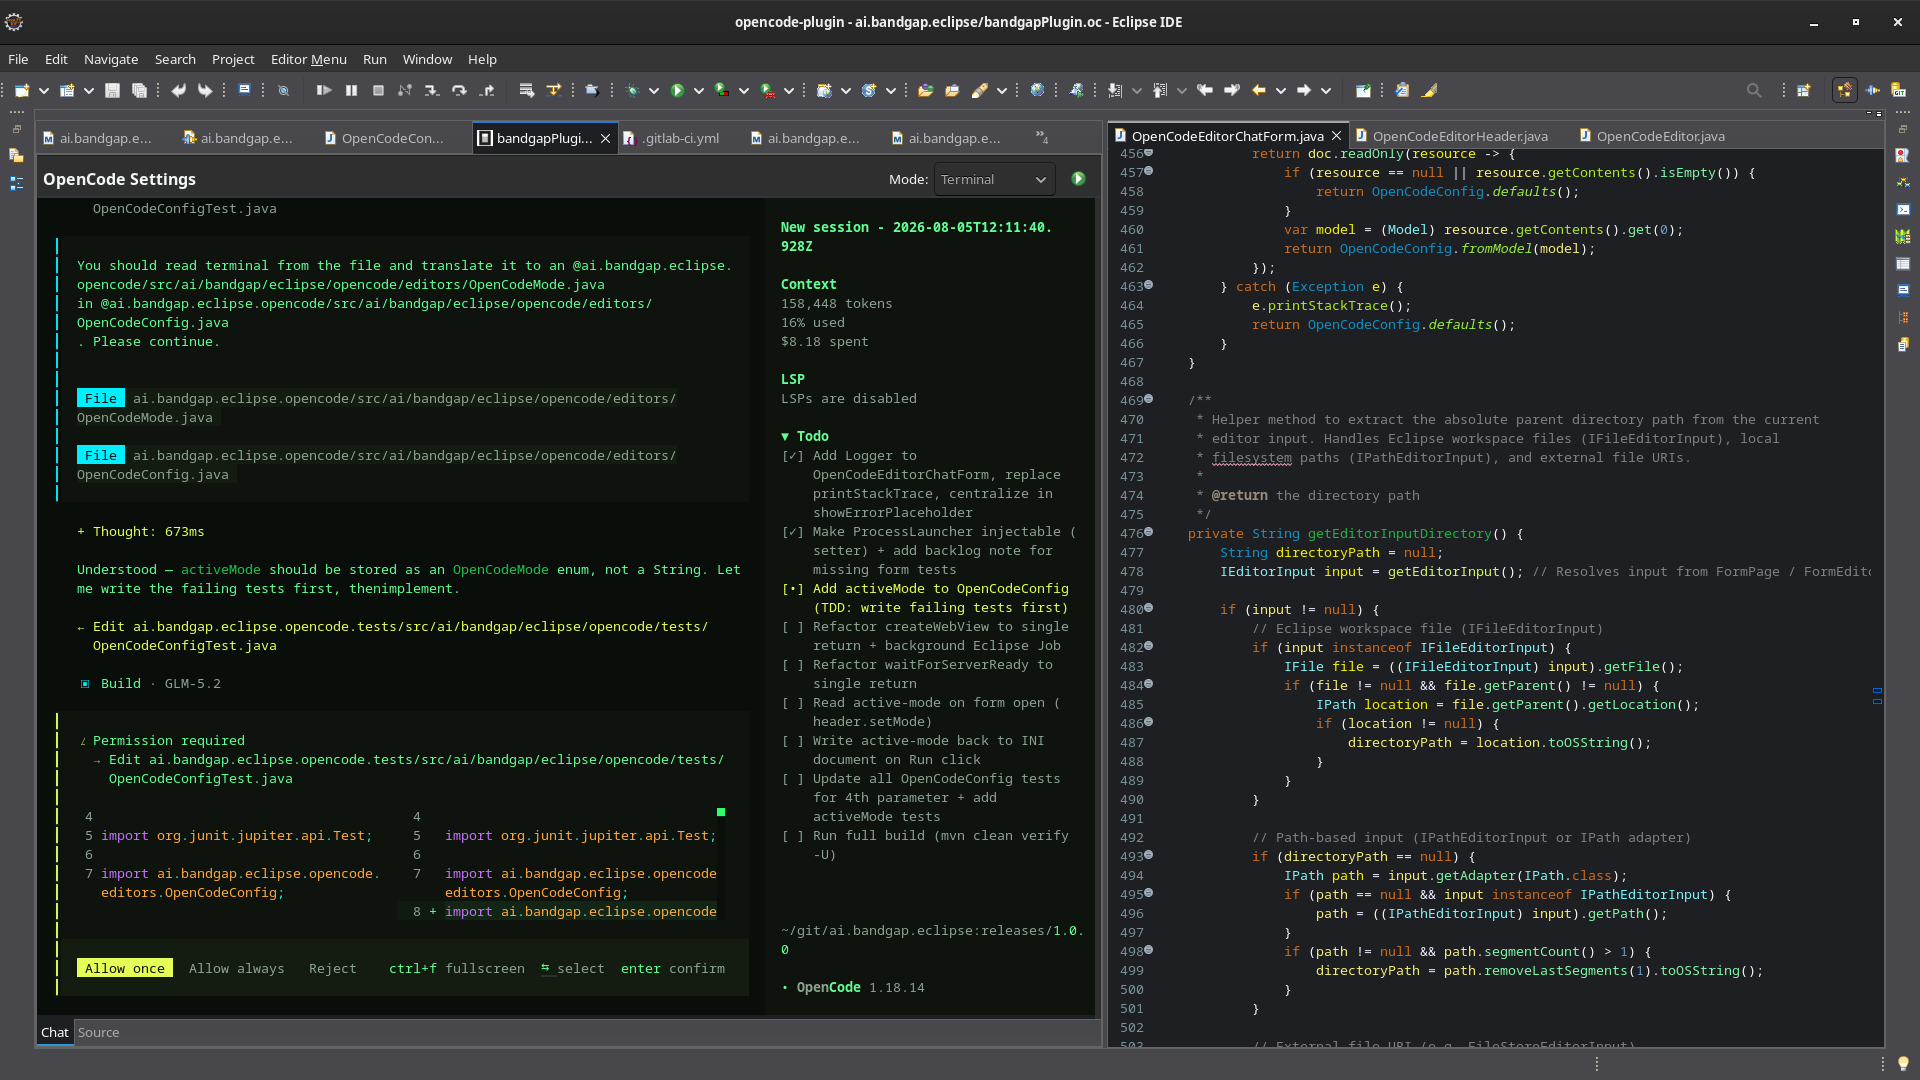Check the 'Refactor waitForServerReady' todo box
The width and height of the screenshot is (1920, 1080).
[793, 665]
